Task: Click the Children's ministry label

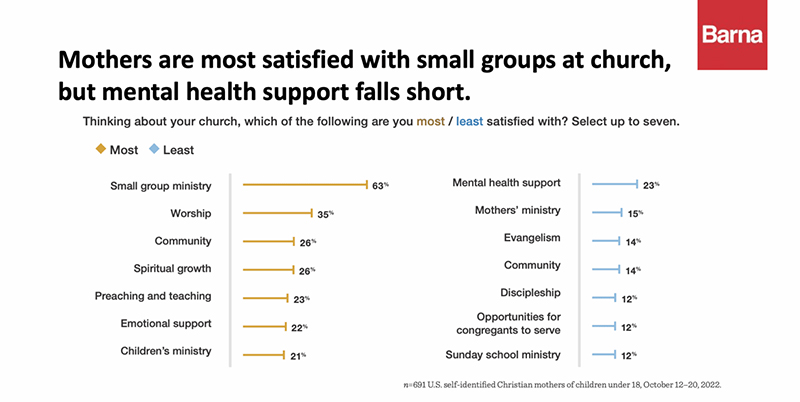Action: tap(165, 352)
